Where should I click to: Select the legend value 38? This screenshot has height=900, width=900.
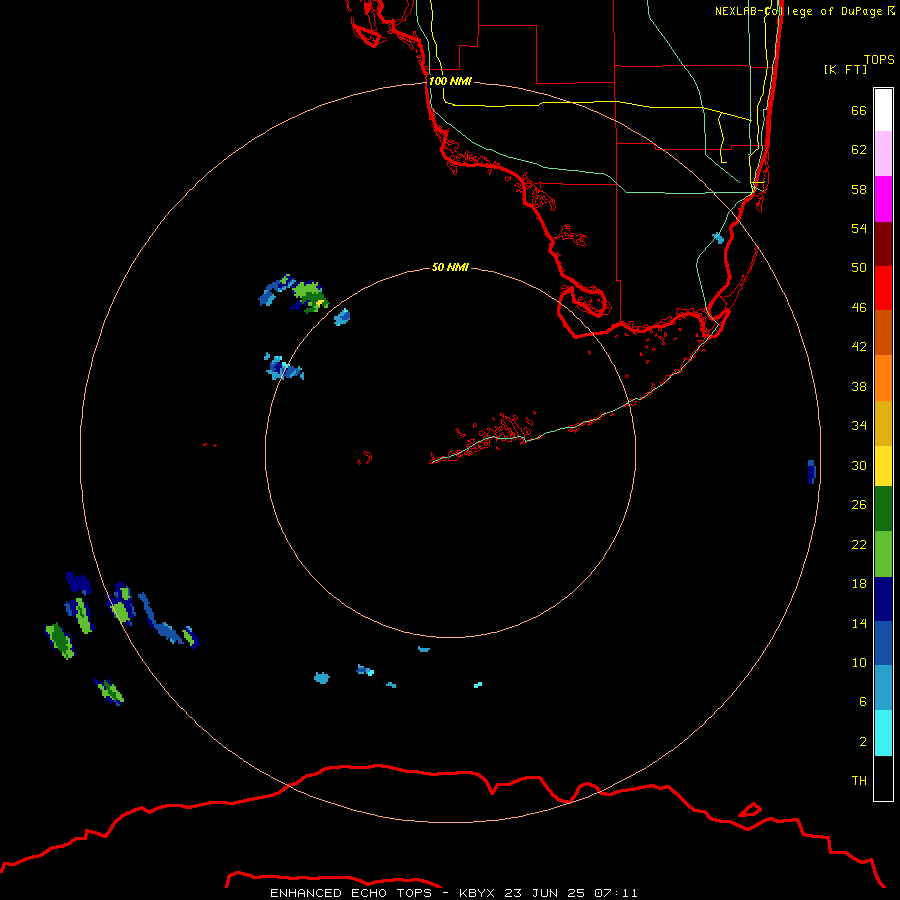coord(859,386)
